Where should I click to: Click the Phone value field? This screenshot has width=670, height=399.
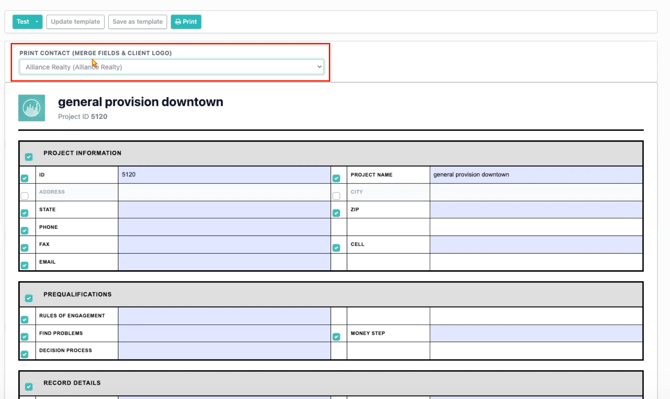(x=224, y=227)
